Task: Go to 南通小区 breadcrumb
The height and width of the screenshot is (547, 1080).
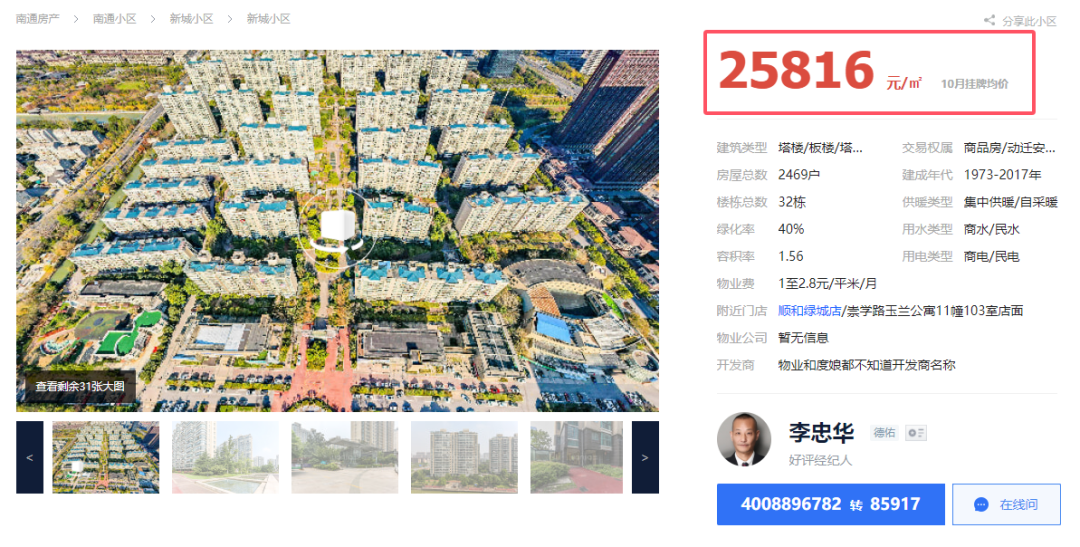Action: 114,19
